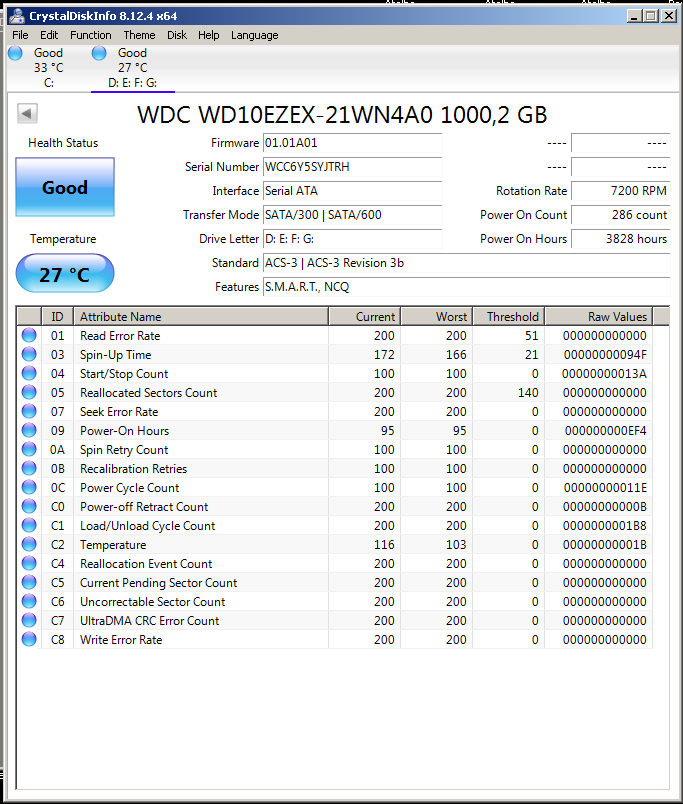The height and width of the screenshot is (804, 683).
Task: Click status orb for Current Pending Sector Count
Action: point(29,582)
